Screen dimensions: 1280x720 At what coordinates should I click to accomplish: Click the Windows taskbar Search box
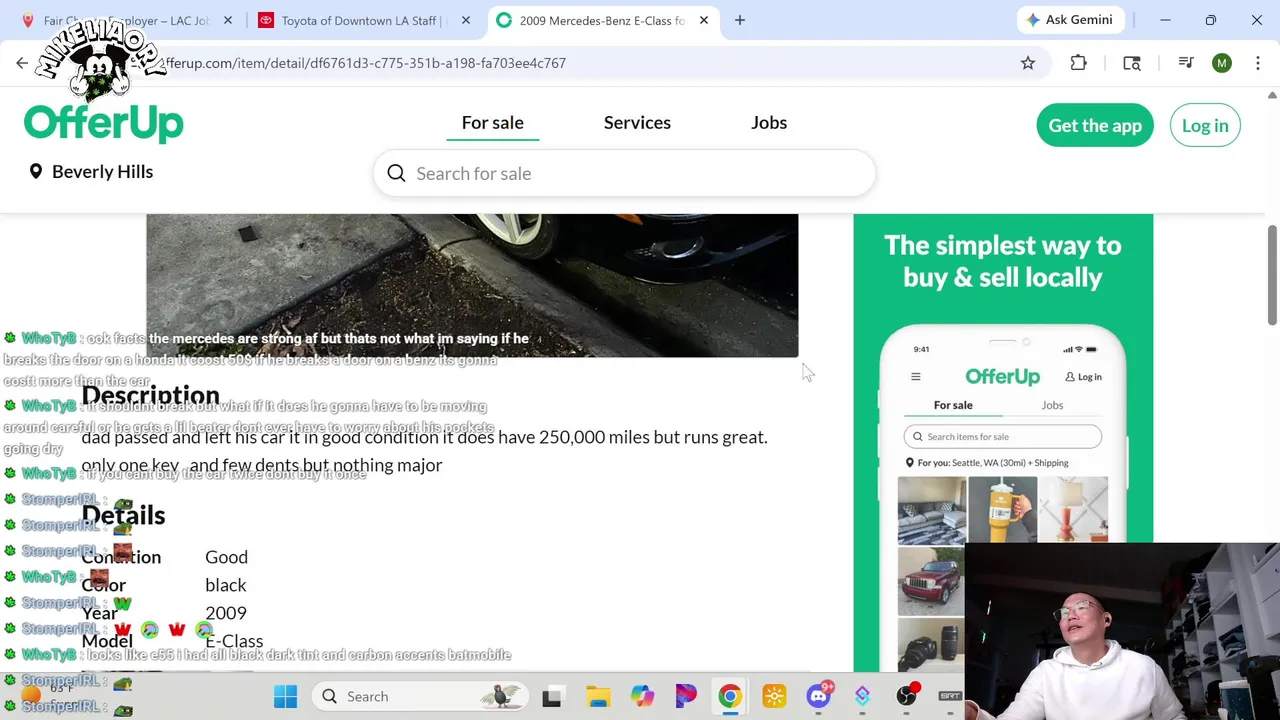tap(421, 696)
